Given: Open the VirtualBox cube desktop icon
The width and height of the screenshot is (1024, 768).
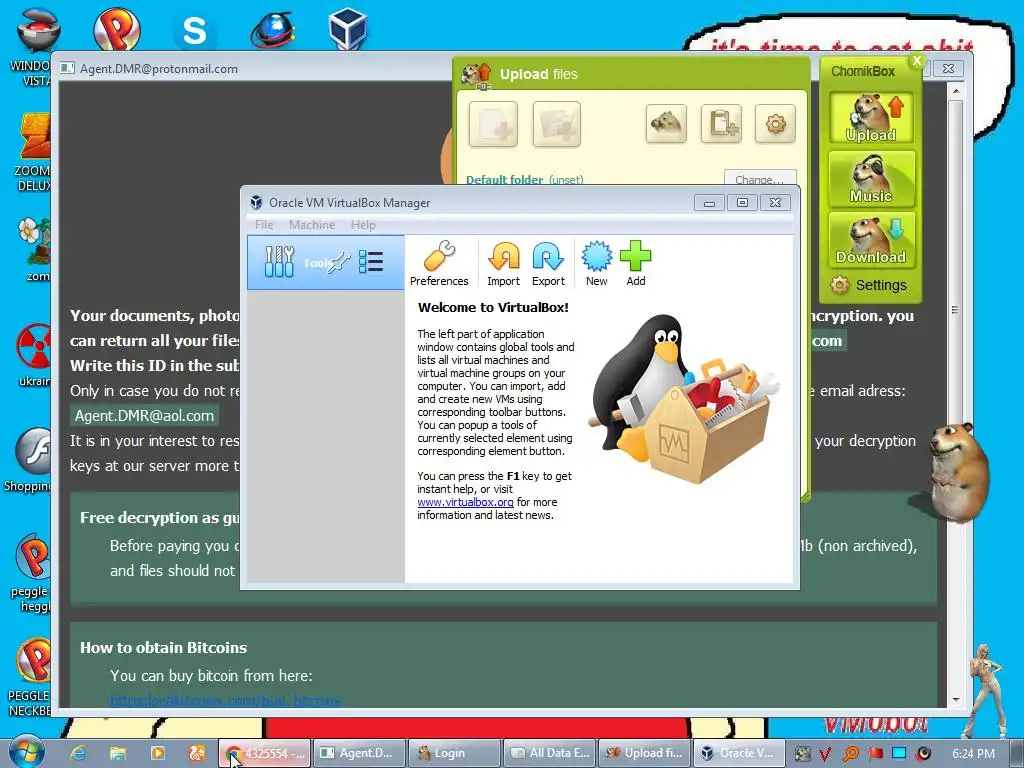Looking at the screenshot, I should (x=348, y=29).
